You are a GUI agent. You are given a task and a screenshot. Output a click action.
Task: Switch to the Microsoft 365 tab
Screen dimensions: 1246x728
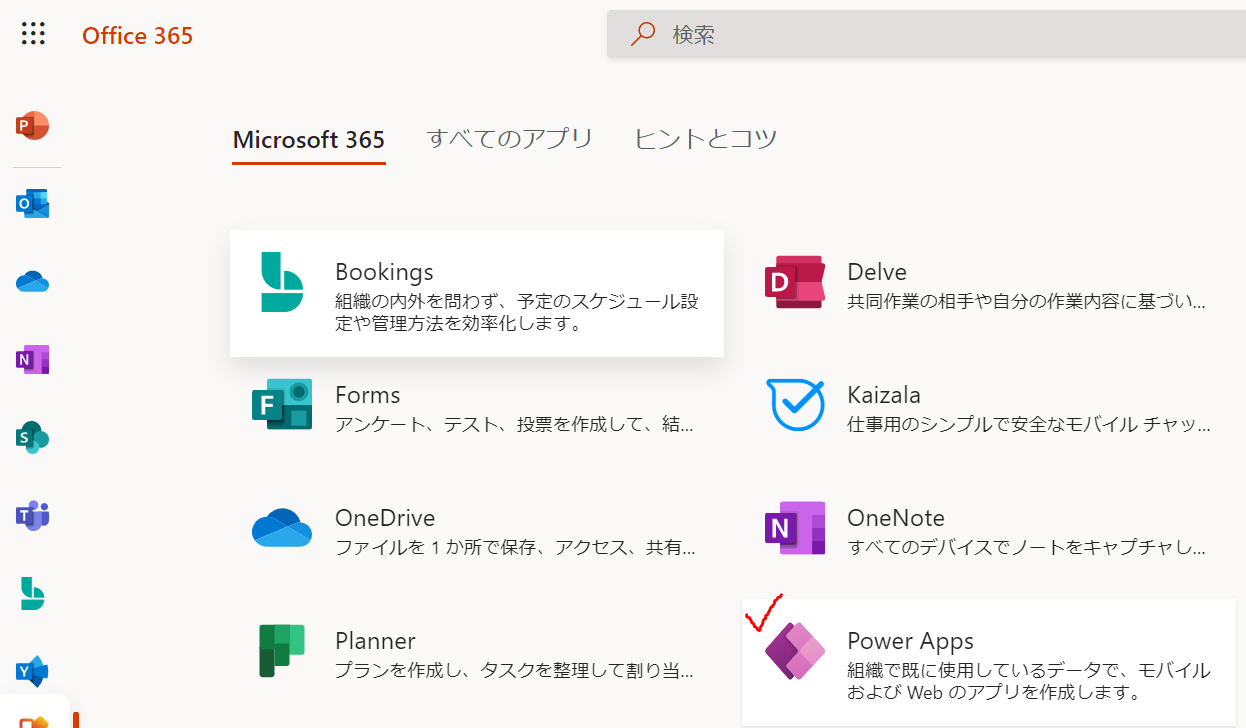click(308, 140)
